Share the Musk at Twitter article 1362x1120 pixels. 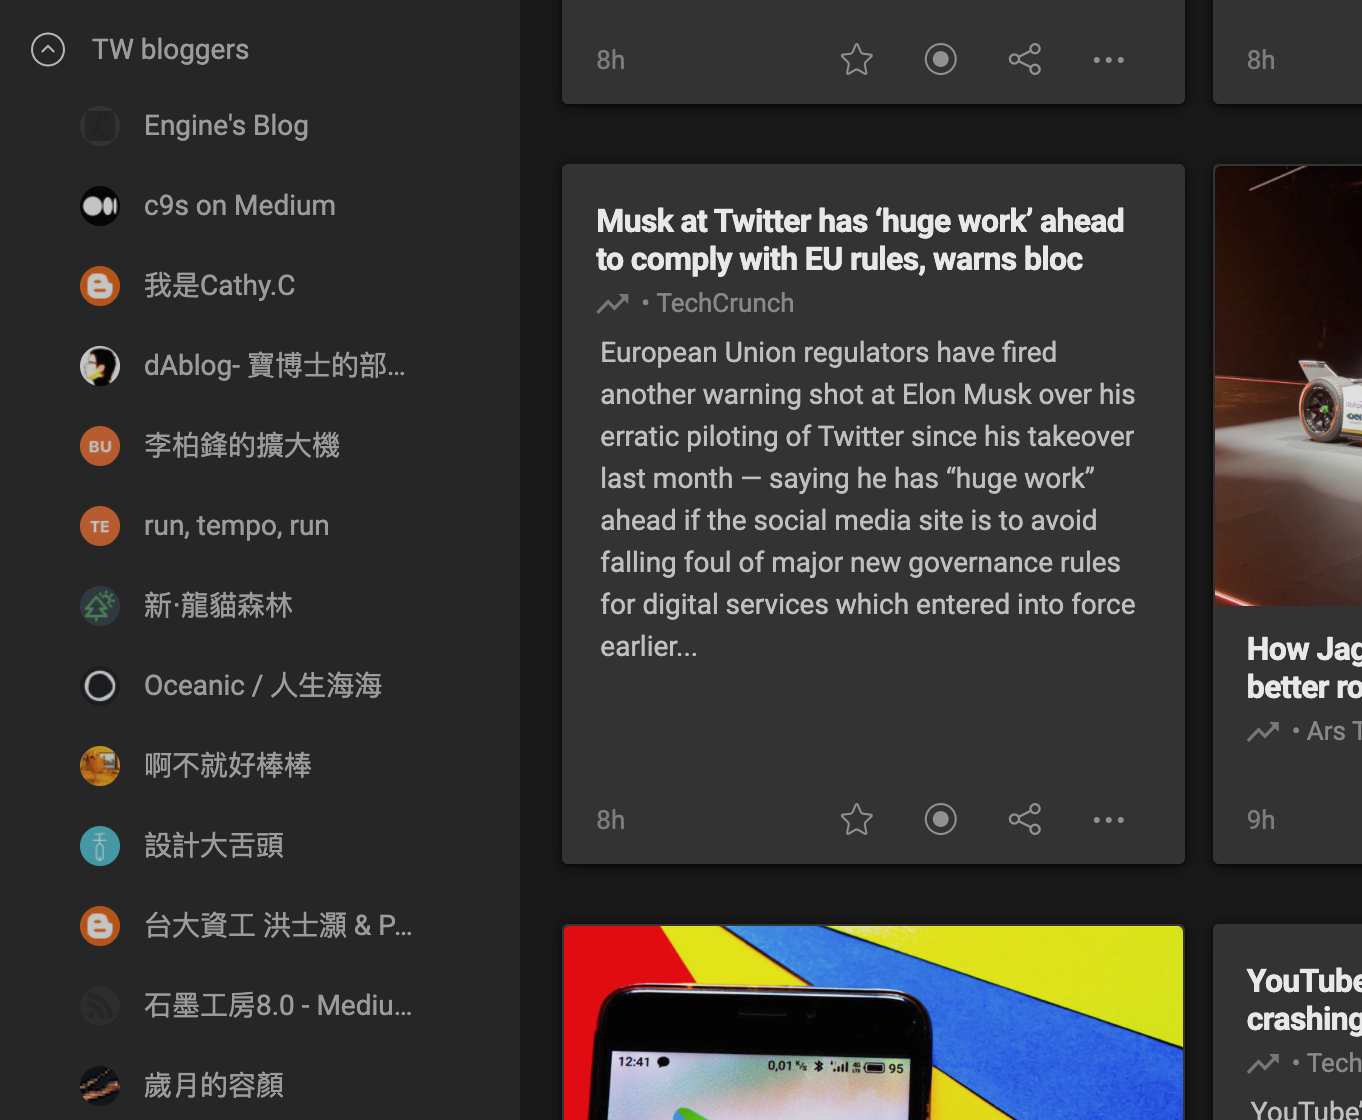(x=1025, y=820)
